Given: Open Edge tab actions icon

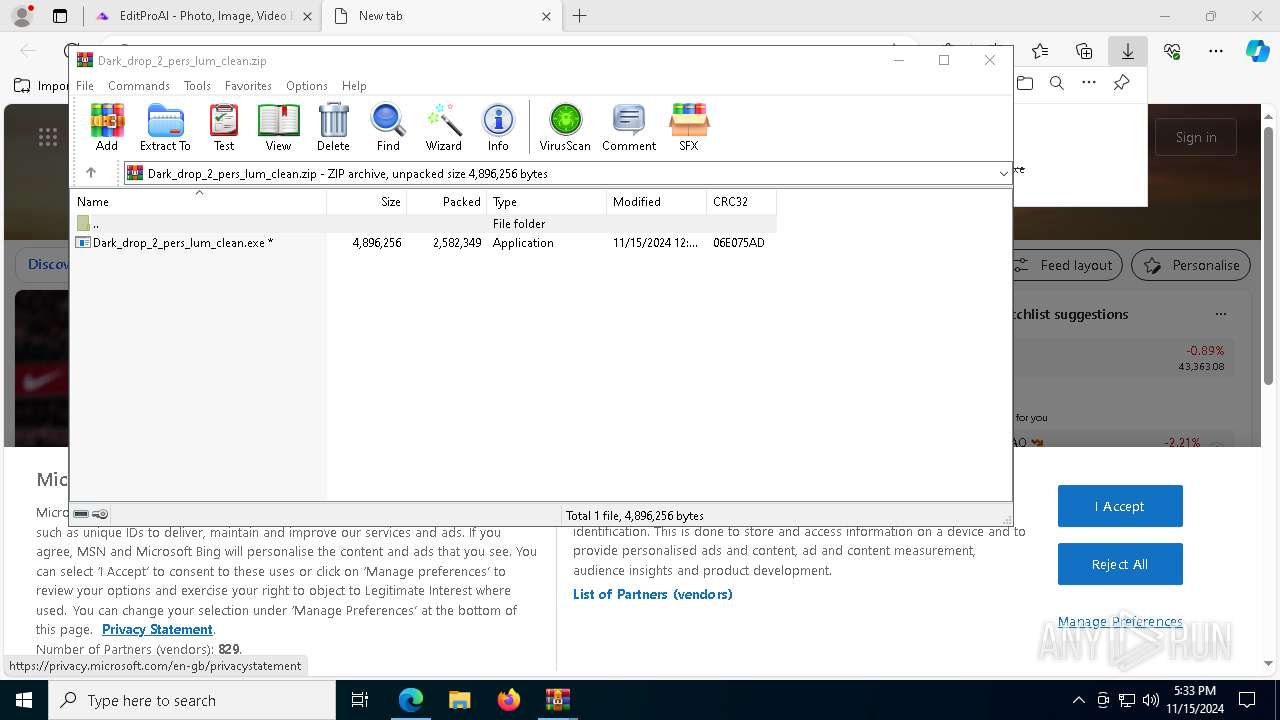Looking at the screenshot, I should [x=60, y=16].
